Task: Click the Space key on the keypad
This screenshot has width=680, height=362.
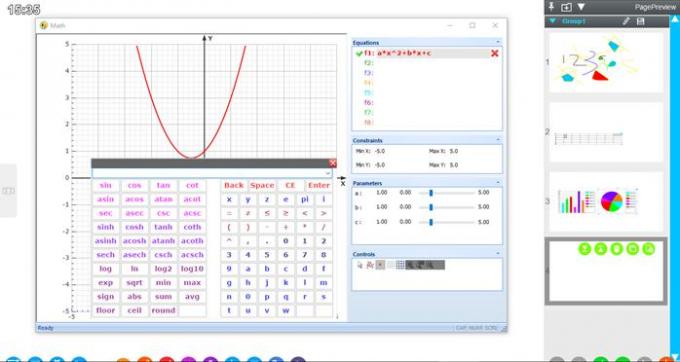Action: [x=262, y=186]
